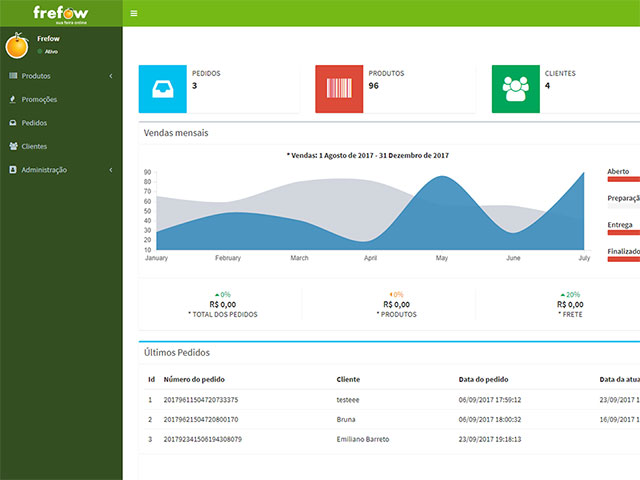Expand the Produtos submenu chevron
This screenshot has height=480, width=640.
click(x=111, y=76)
